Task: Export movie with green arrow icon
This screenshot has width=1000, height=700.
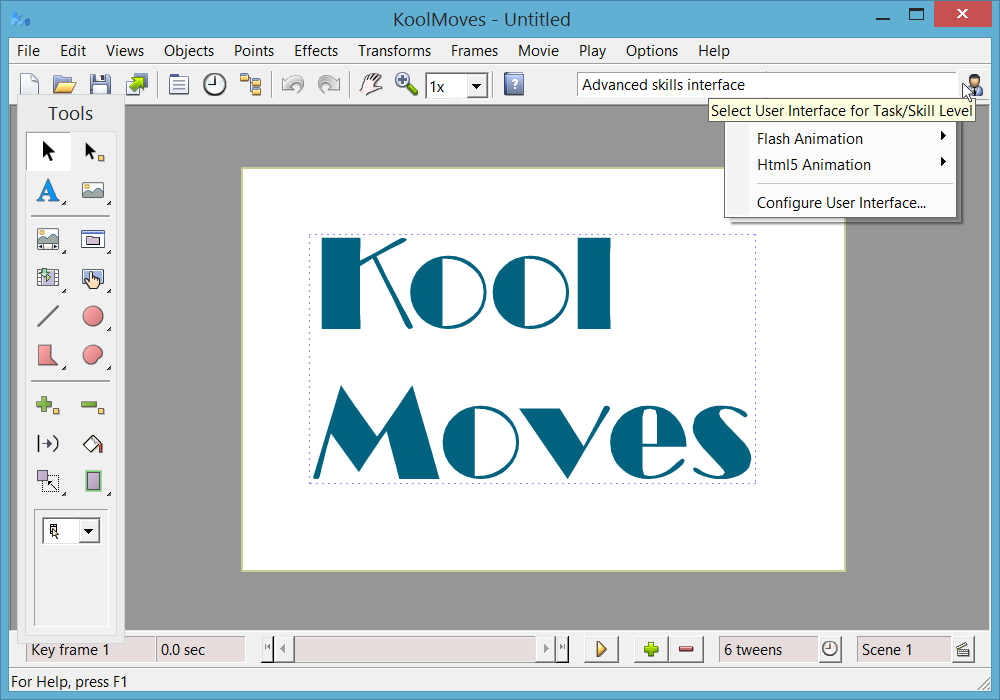Action: point(136,84)
